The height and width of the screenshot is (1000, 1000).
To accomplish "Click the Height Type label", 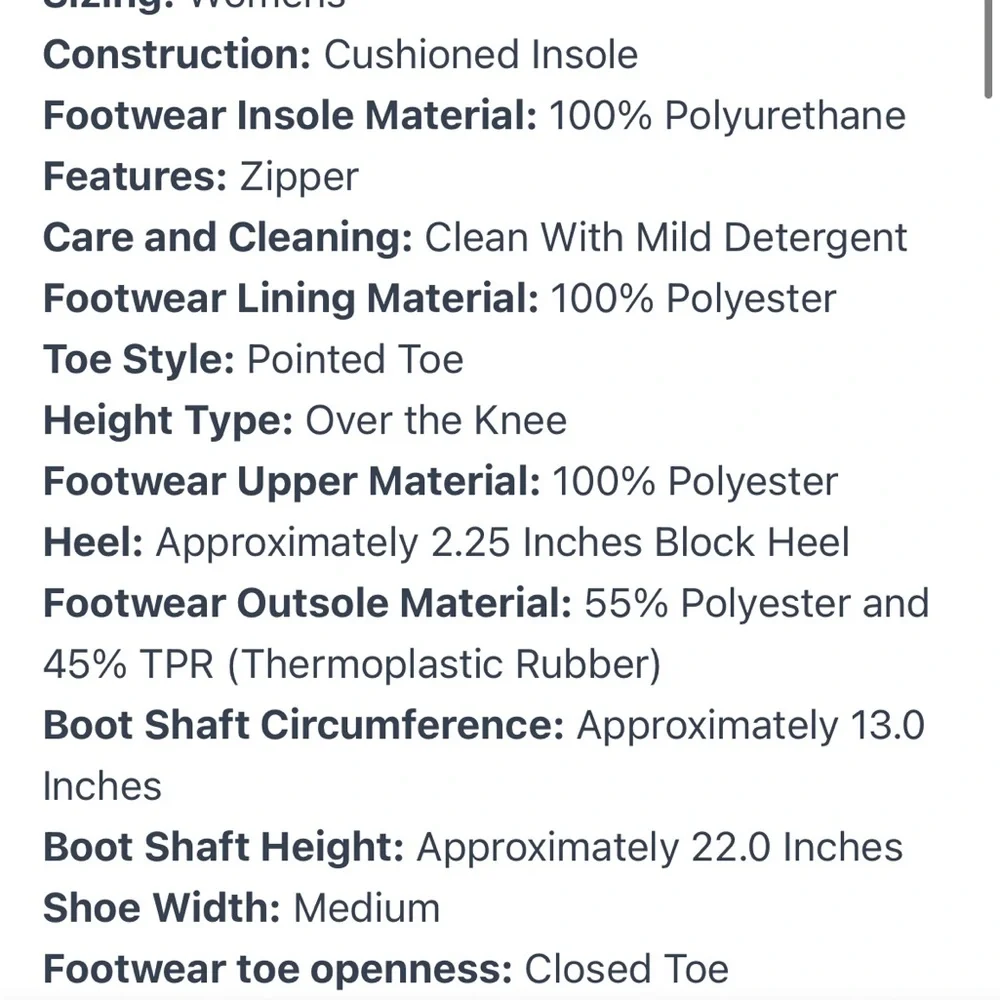I will [x=168, y=421].
